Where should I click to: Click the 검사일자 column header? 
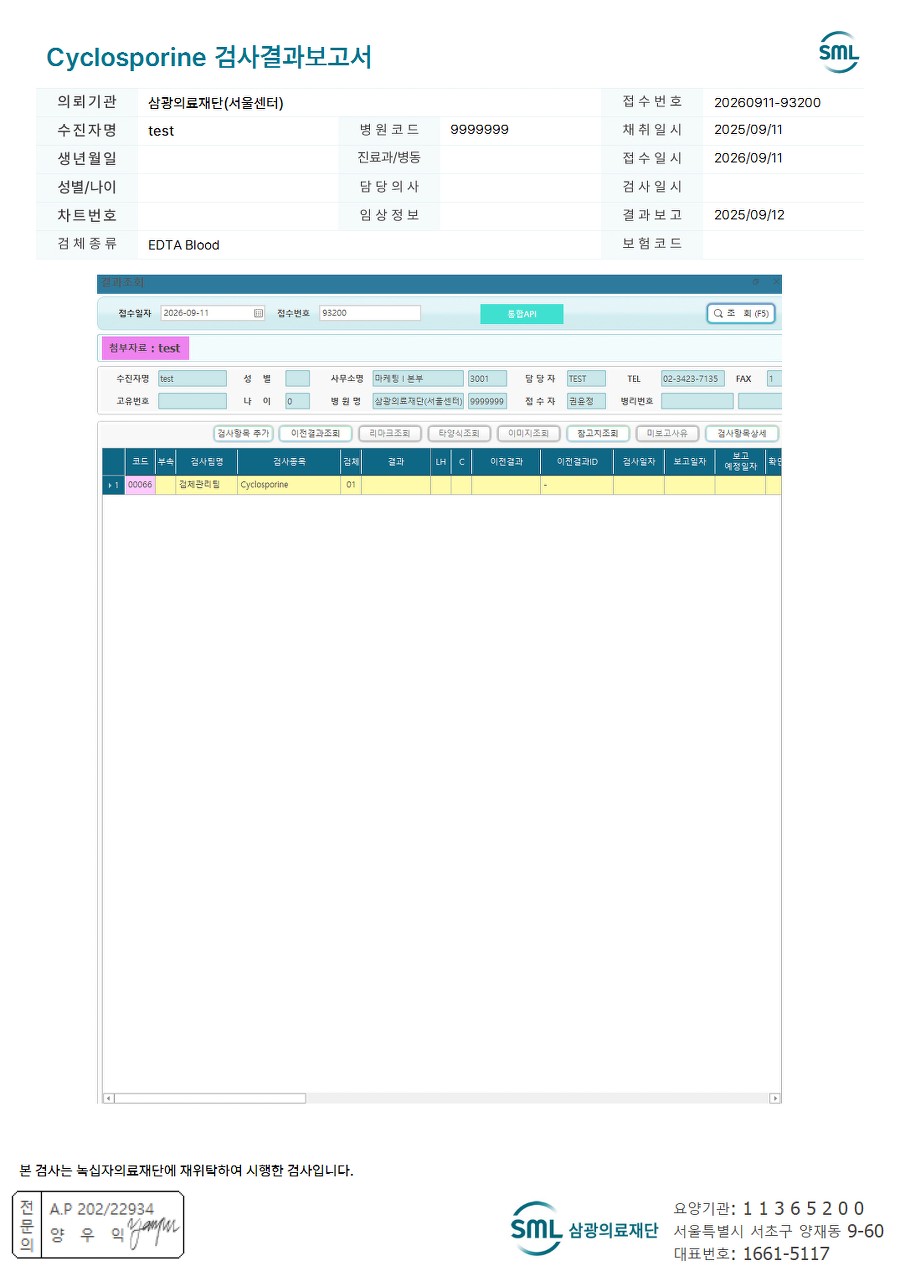coord(639,462)
